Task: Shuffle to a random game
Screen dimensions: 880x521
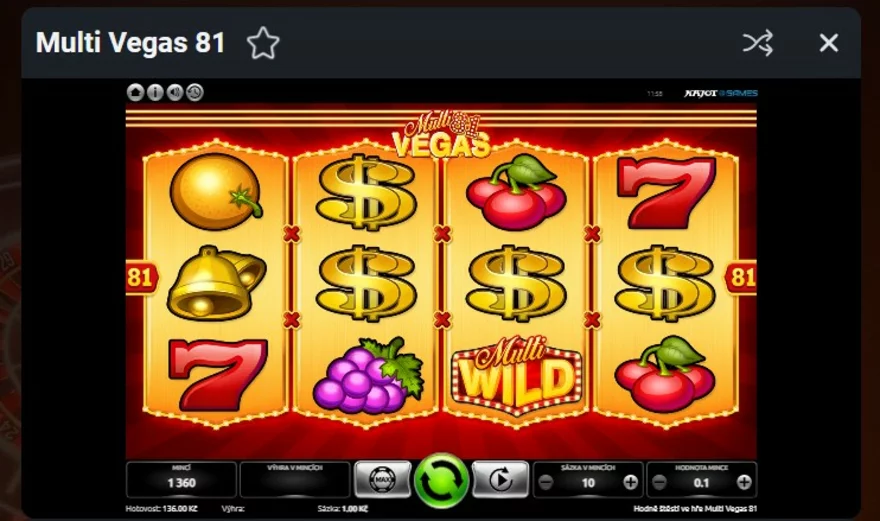Action: tap(758, 43)
